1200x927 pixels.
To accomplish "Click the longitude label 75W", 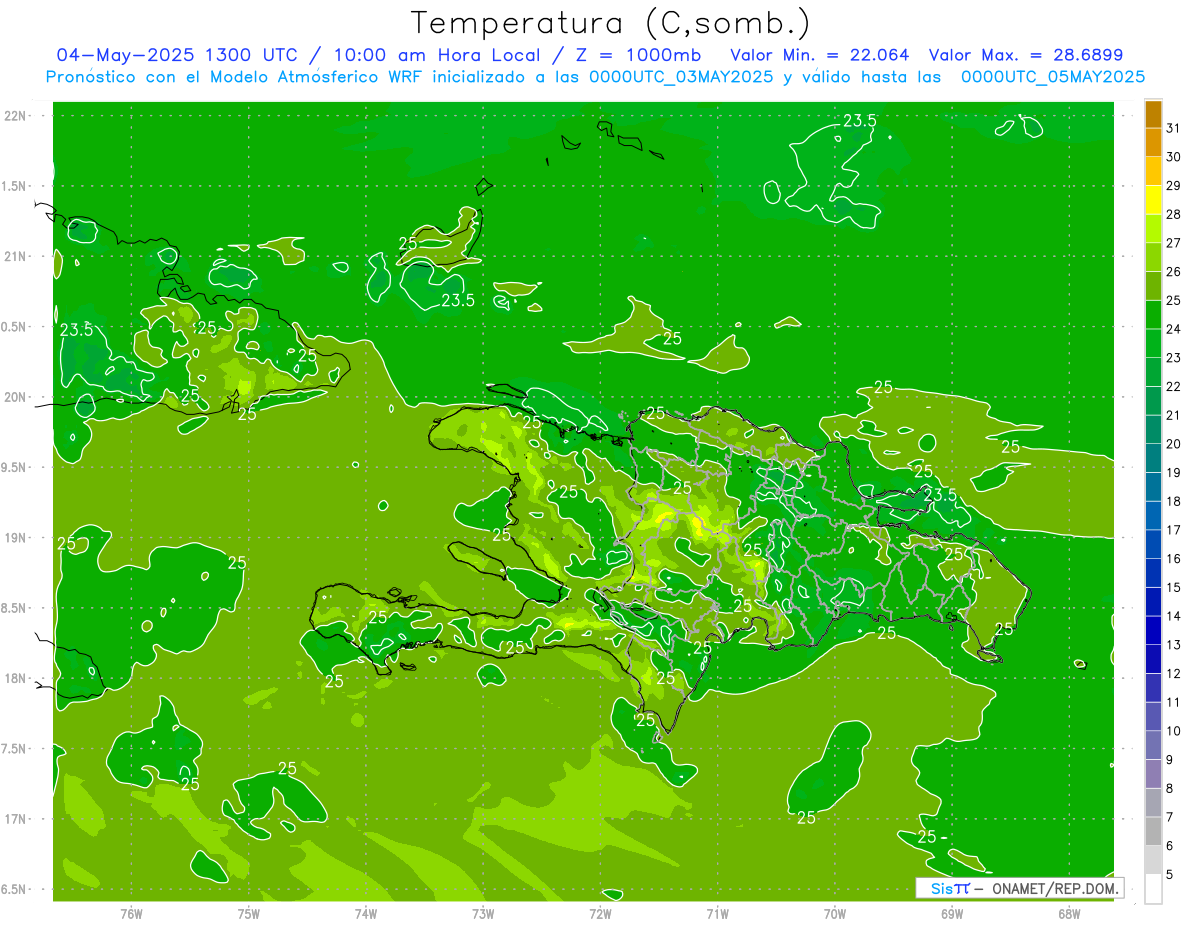I will point(249,914).
